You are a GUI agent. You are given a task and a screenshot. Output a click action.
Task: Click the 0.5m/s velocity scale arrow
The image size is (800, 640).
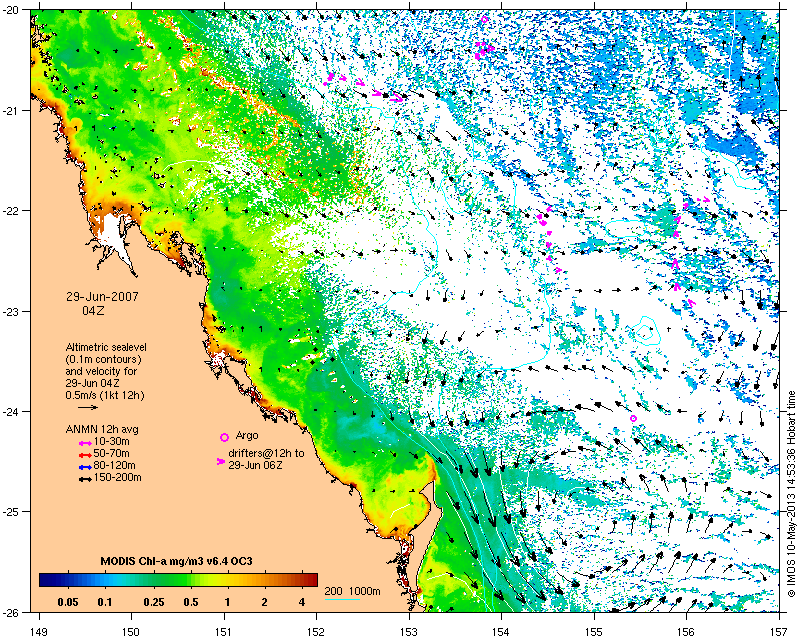(x=88, y=407)
